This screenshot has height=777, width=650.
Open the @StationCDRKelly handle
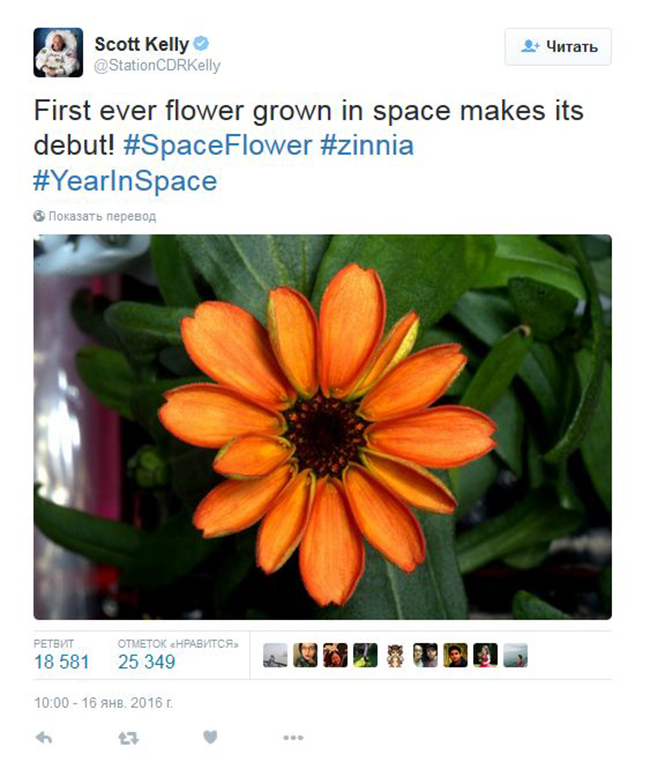click(157, 66)
